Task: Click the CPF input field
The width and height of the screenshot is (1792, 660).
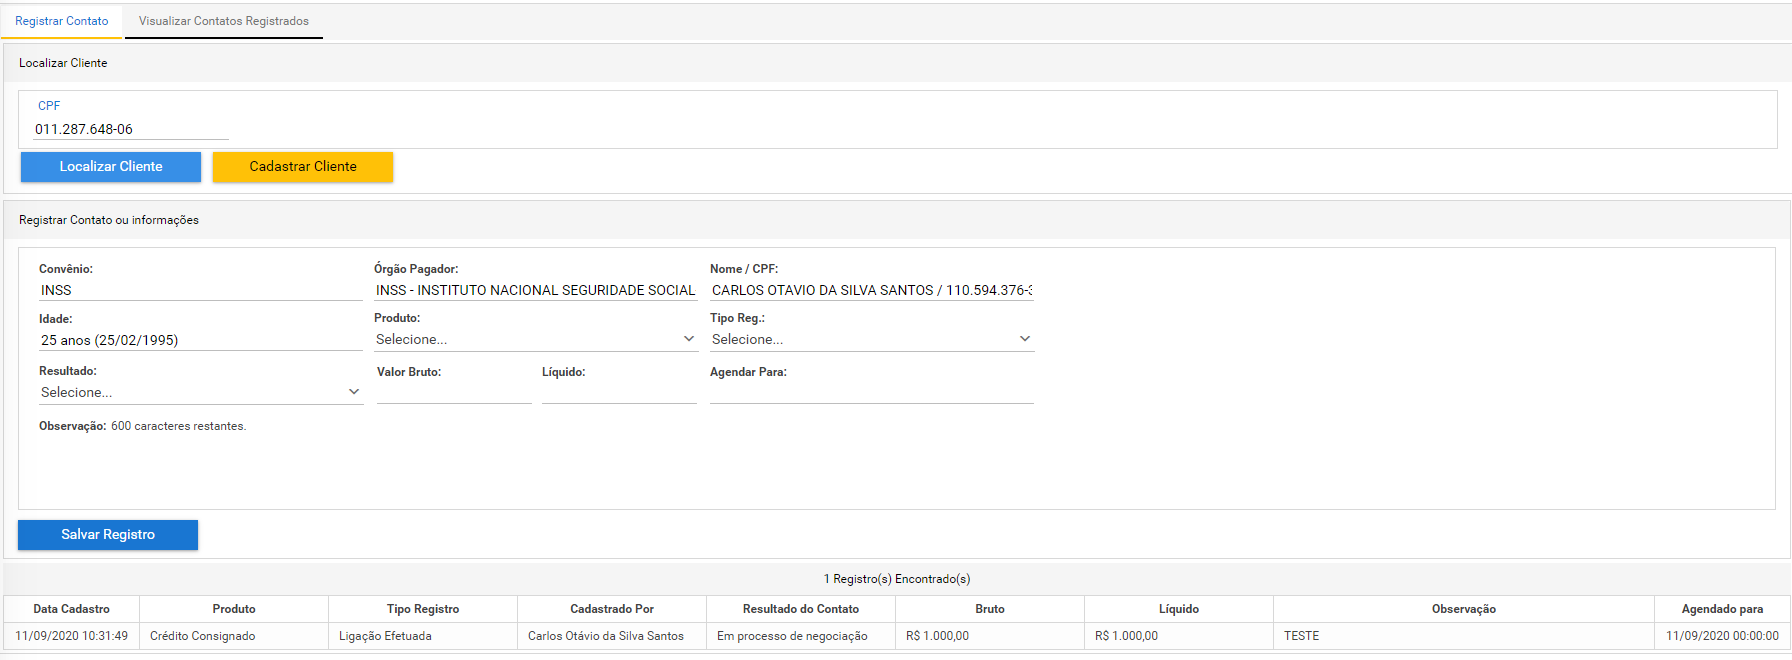Action: tap(131, 129)
